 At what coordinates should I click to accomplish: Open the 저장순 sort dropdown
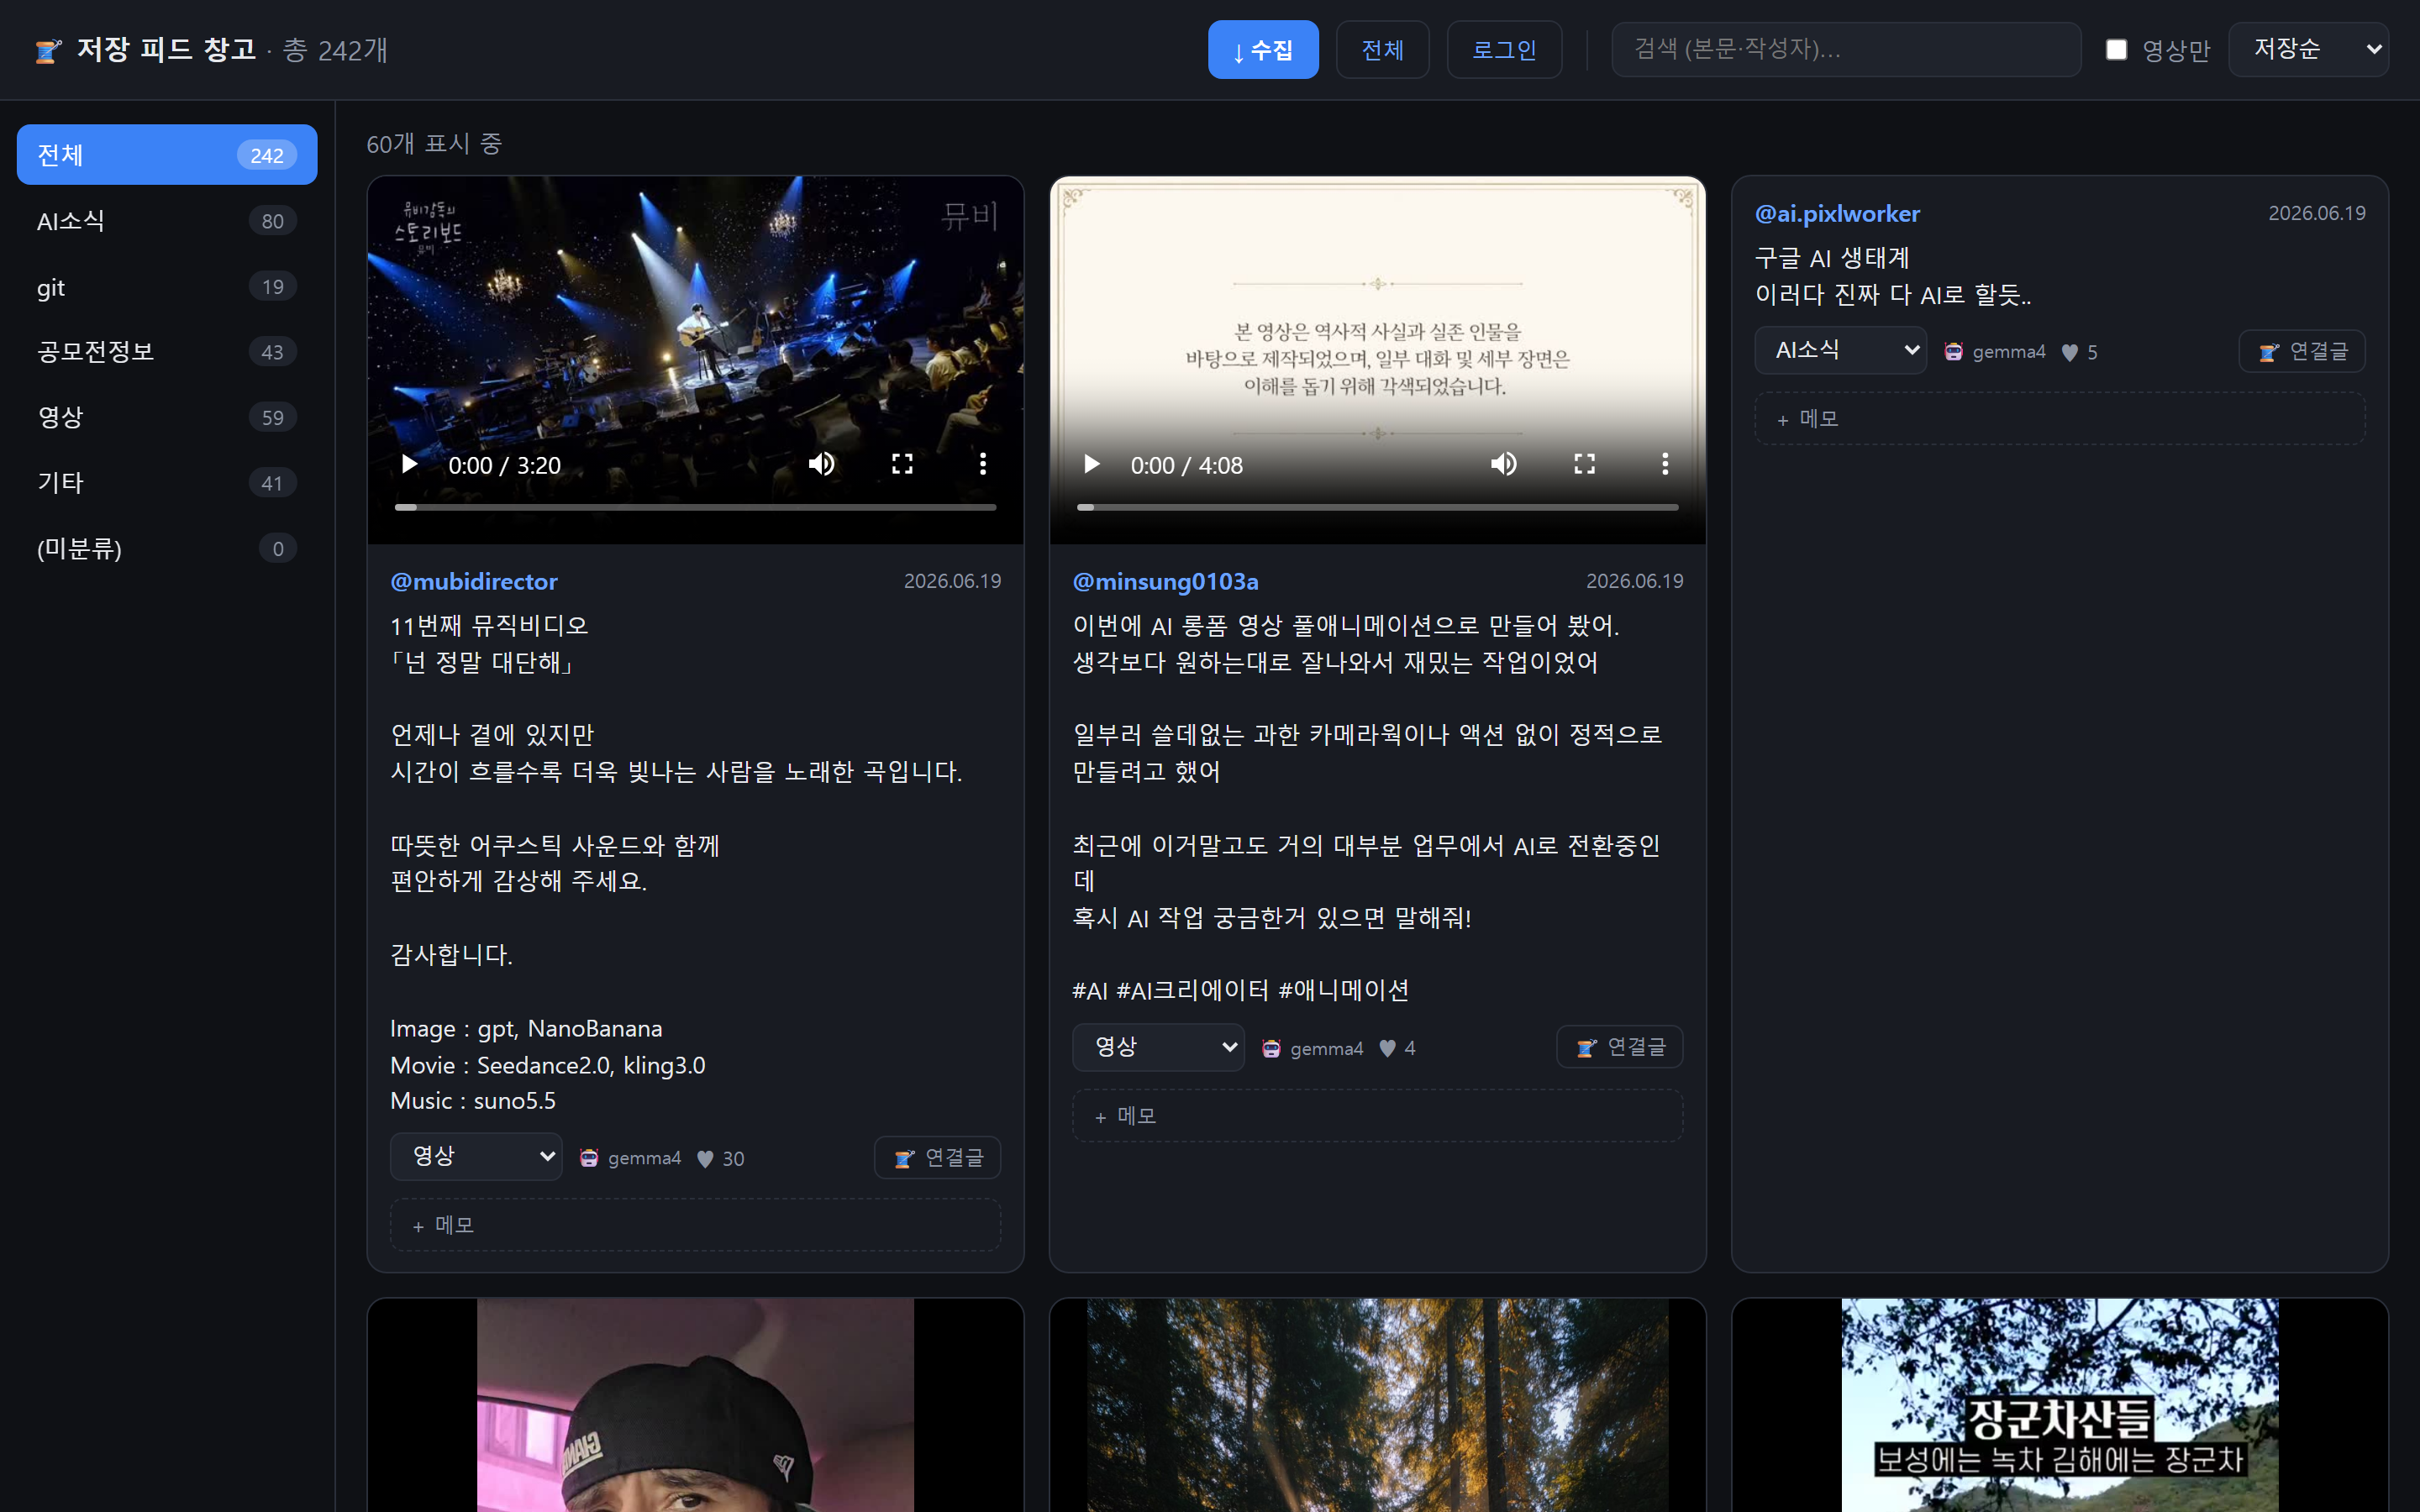2308,49
